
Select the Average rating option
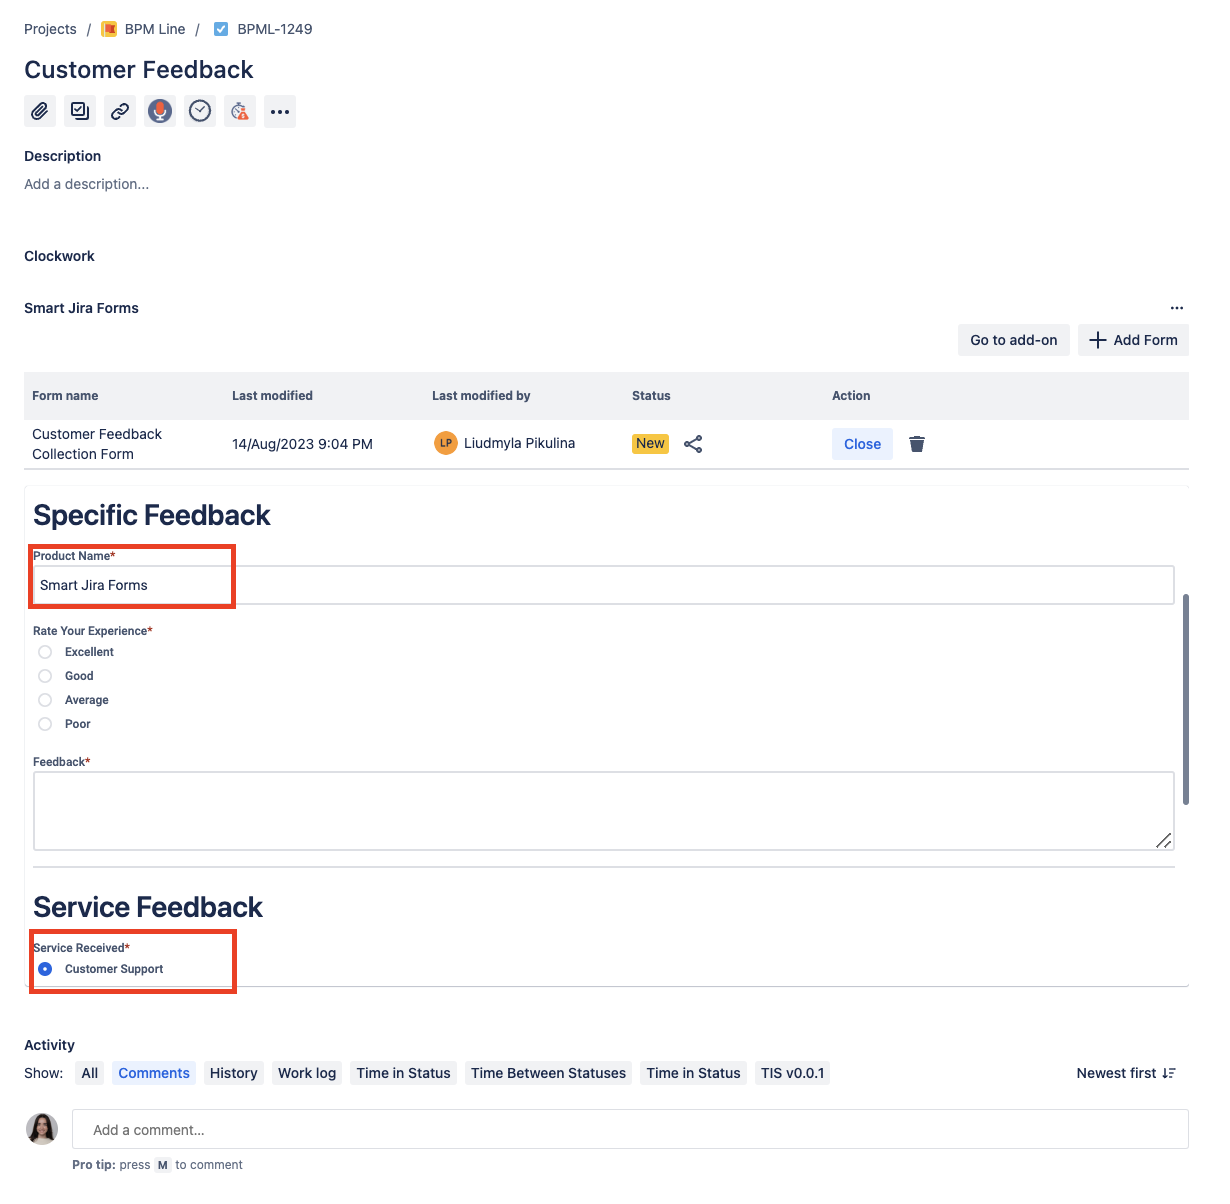pyautogui.click(x=45, y=700)
